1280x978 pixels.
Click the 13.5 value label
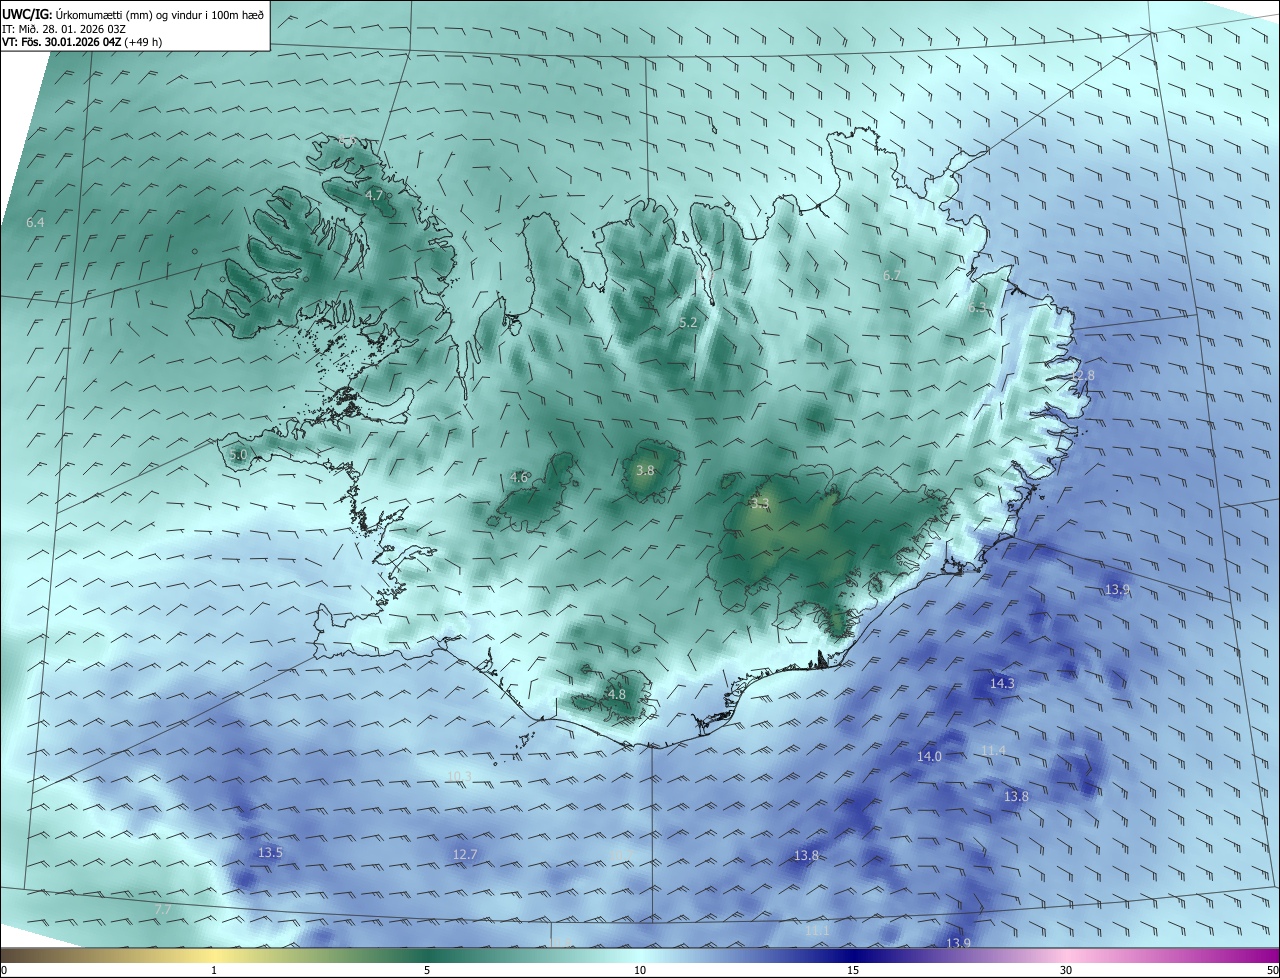[x=270, y=853]
